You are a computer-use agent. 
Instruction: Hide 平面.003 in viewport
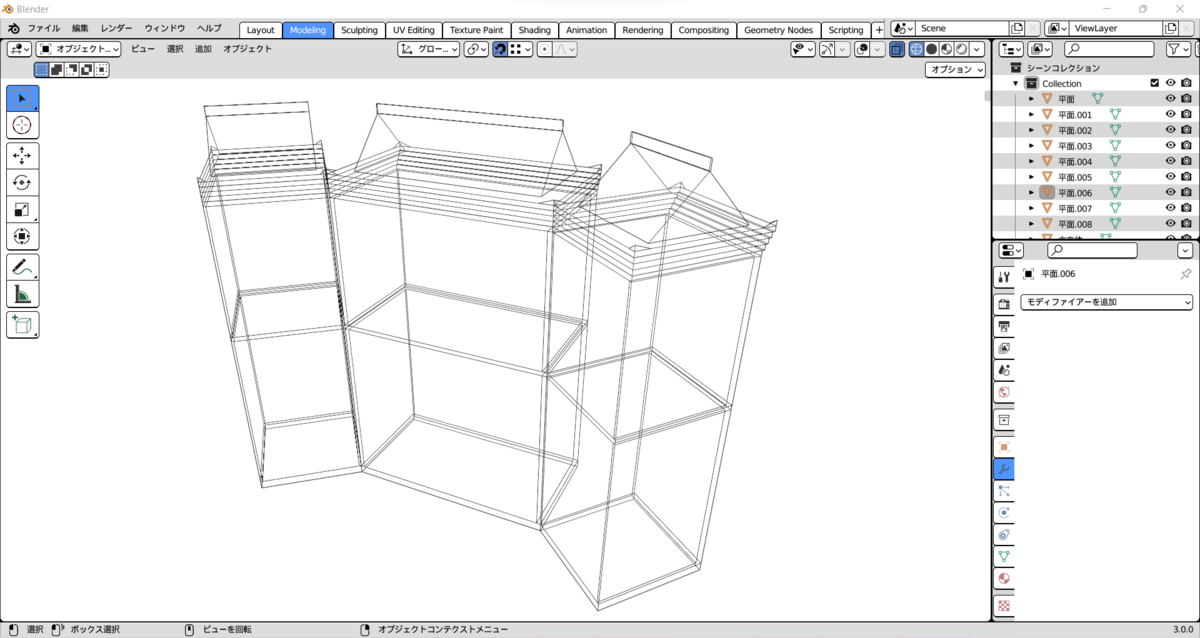pos(1170,146)
